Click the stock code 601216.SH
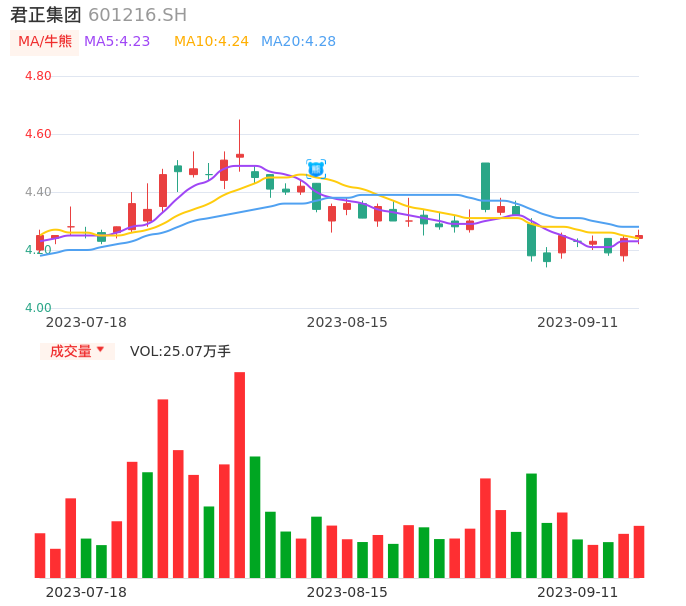Screen dimensions: 686x606 137,15
